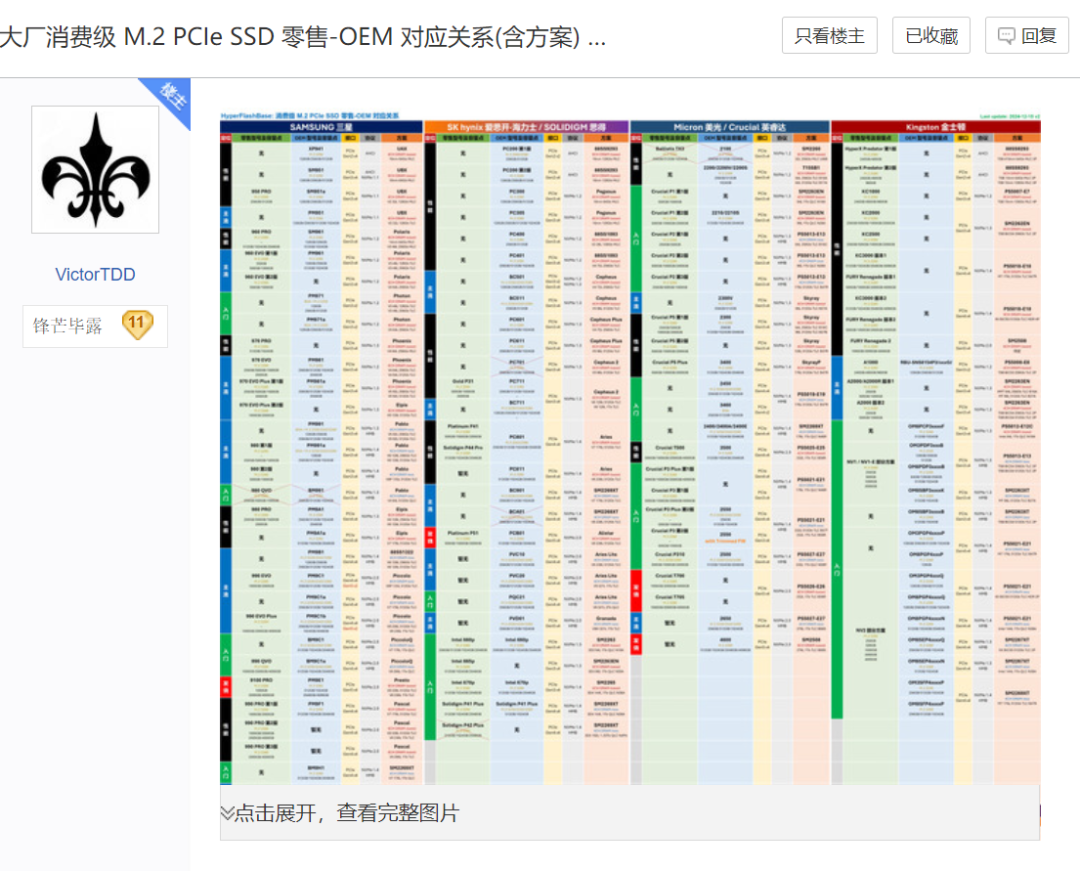
Task: Click the post title 大厂消费级 M.2 PCIe SSD
Action: [303, 36]
